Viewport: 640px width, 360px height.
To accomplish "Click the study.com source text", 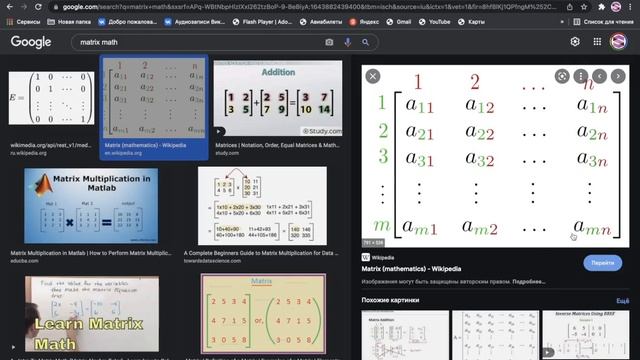I will [227, 153].
